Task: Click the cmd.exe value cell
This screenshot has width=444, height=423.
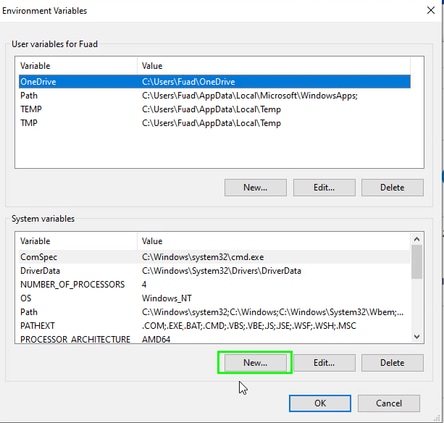Action: pos(203,257)
